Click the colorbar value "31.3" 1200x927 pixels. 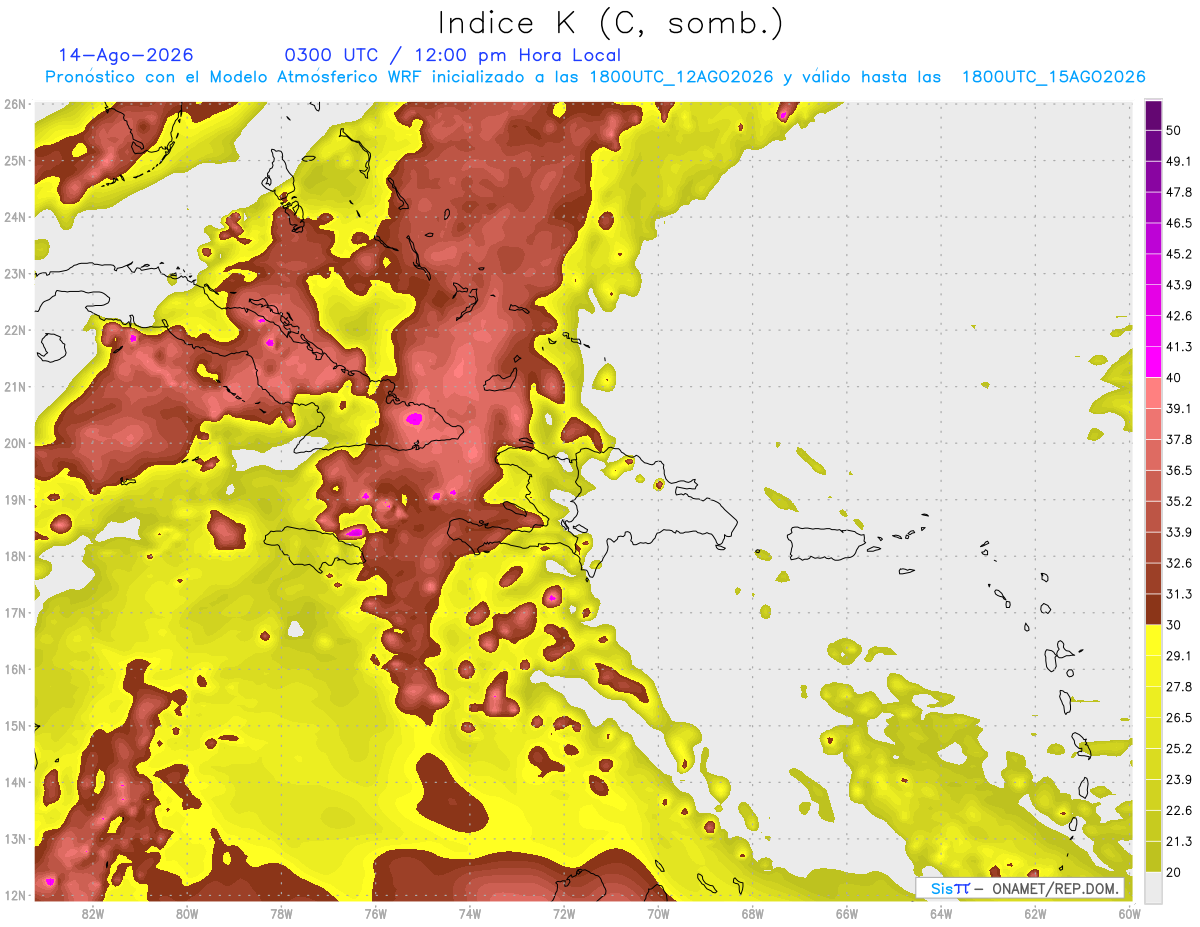(1180, 594)
